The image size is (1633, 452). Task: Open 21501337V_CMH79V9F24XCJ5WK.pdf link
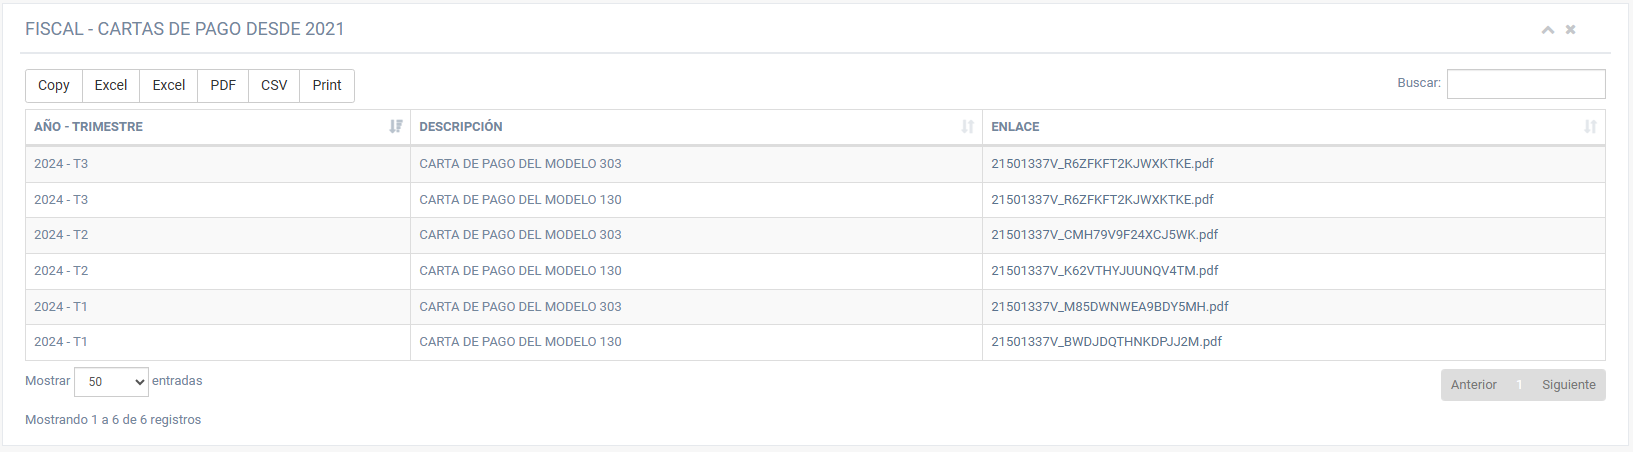point(1104,235)
